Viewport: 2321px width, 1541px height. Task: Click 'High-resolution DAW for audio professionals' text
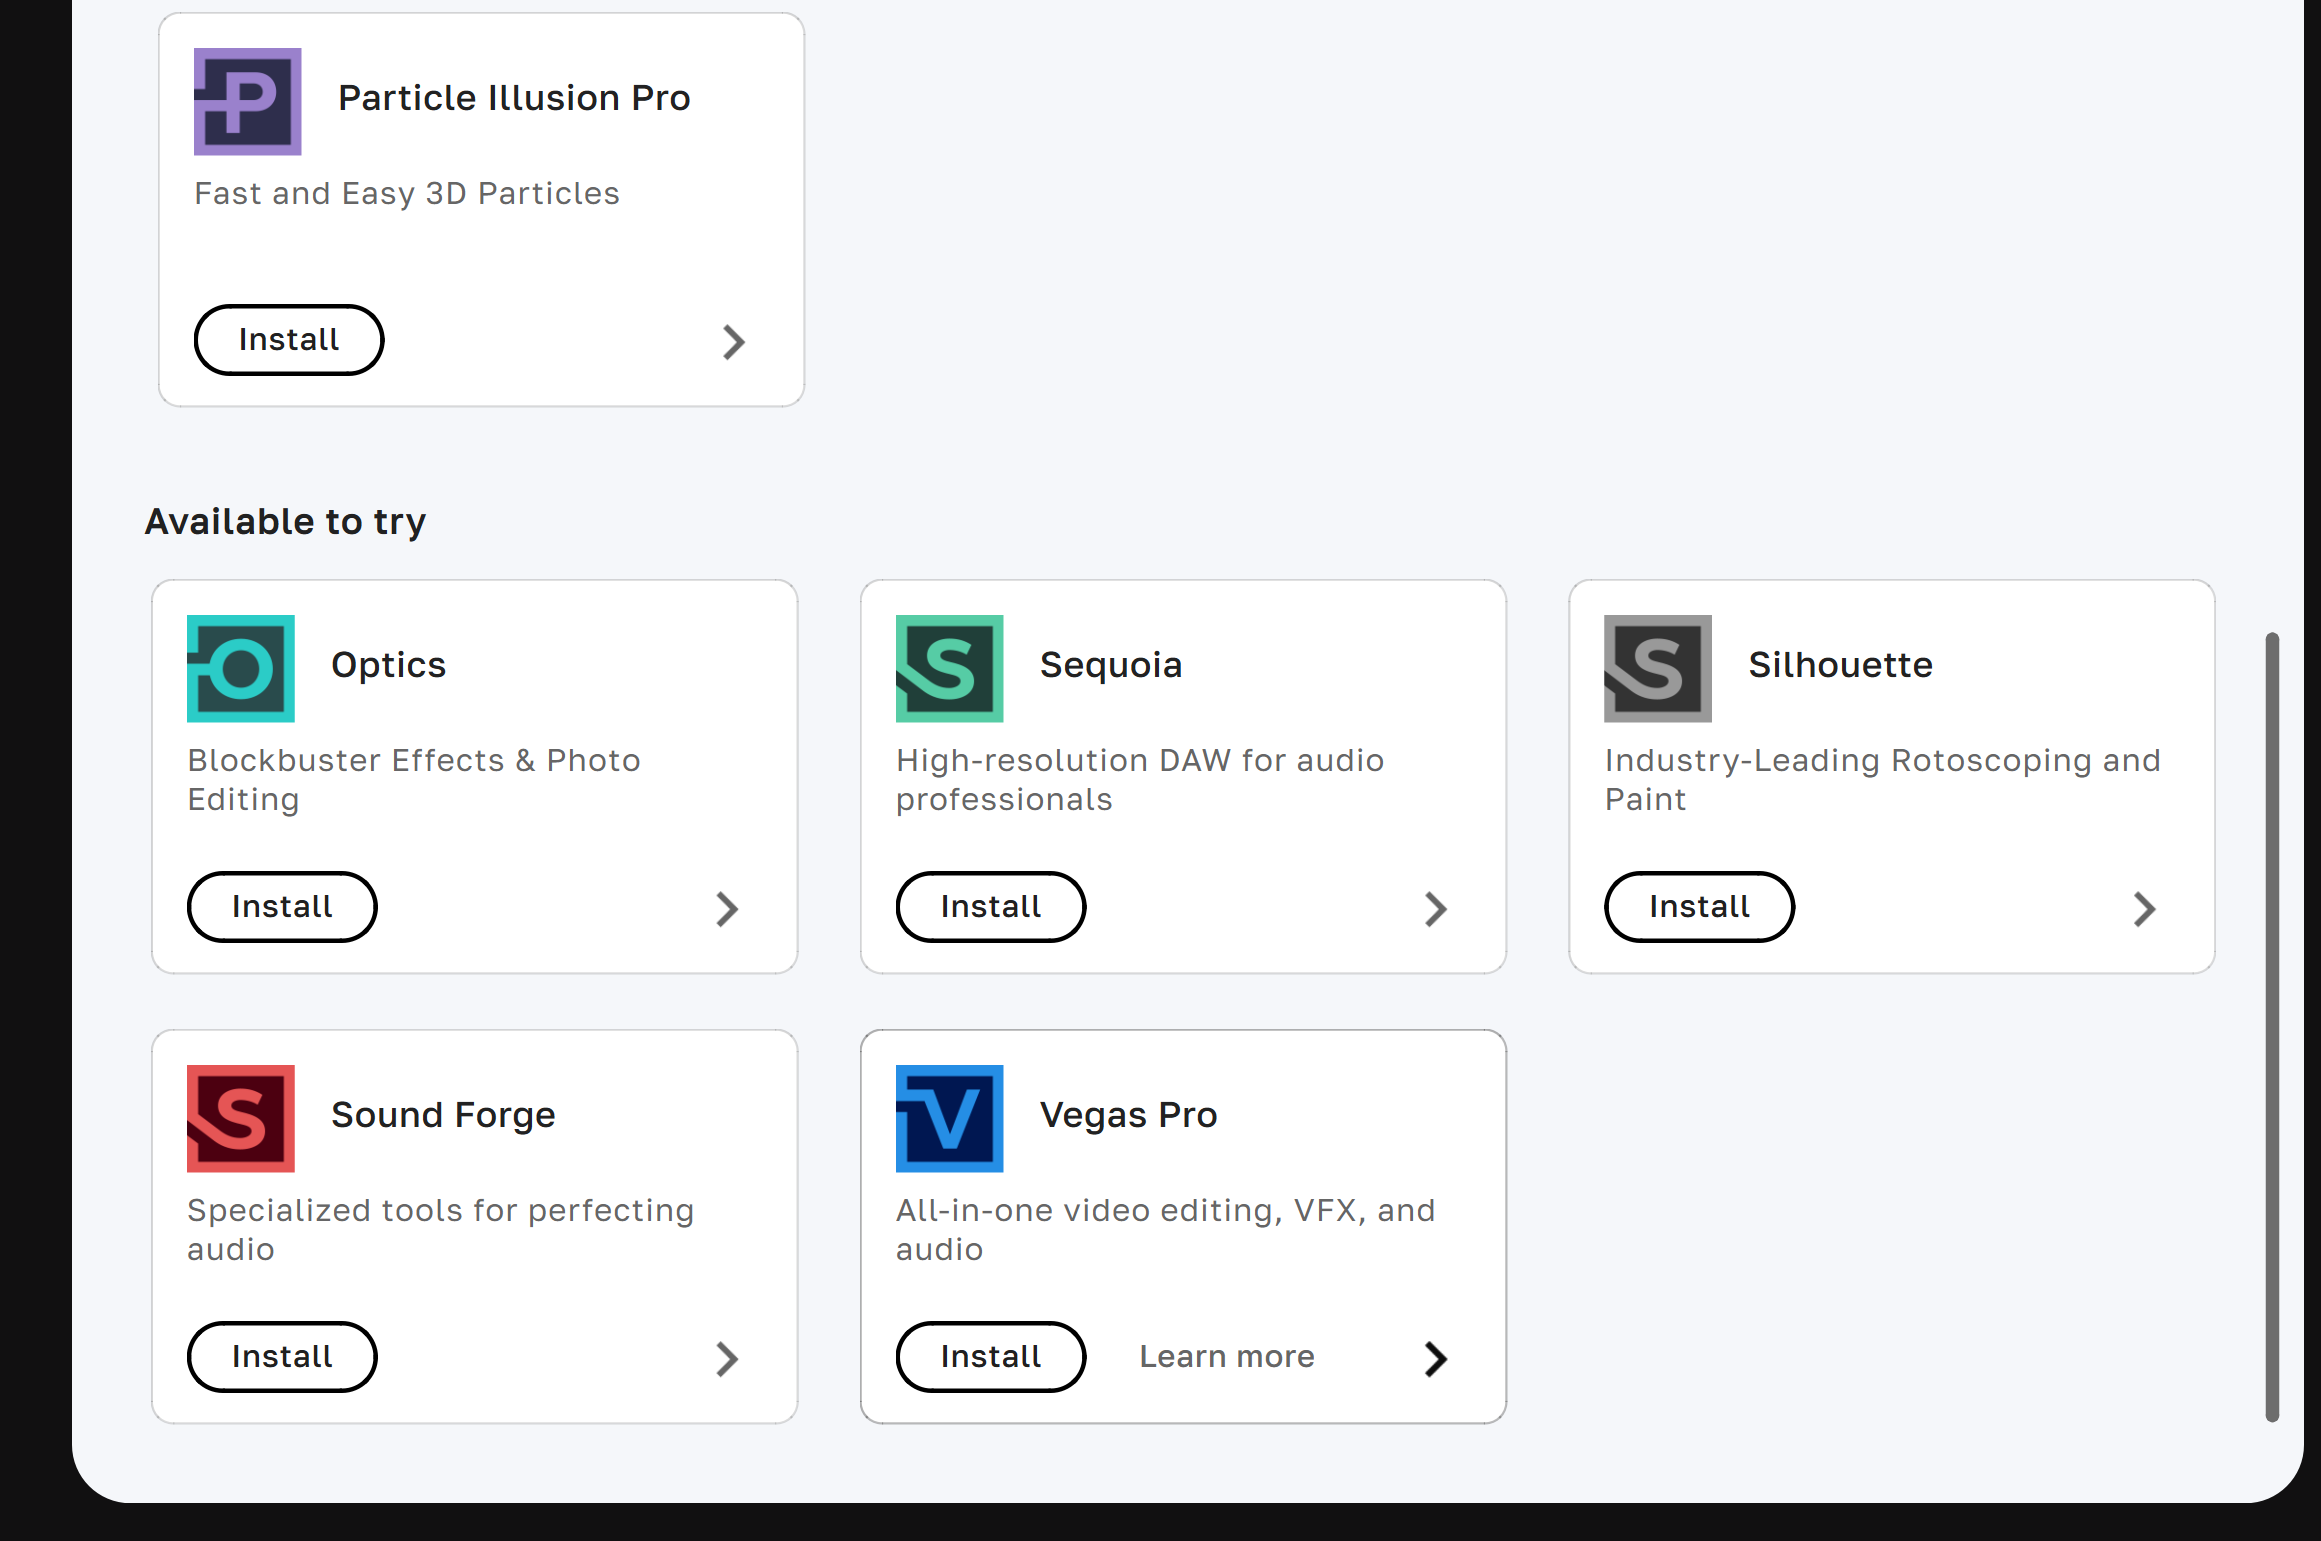pyautogui.click(x=1140, y=780)
